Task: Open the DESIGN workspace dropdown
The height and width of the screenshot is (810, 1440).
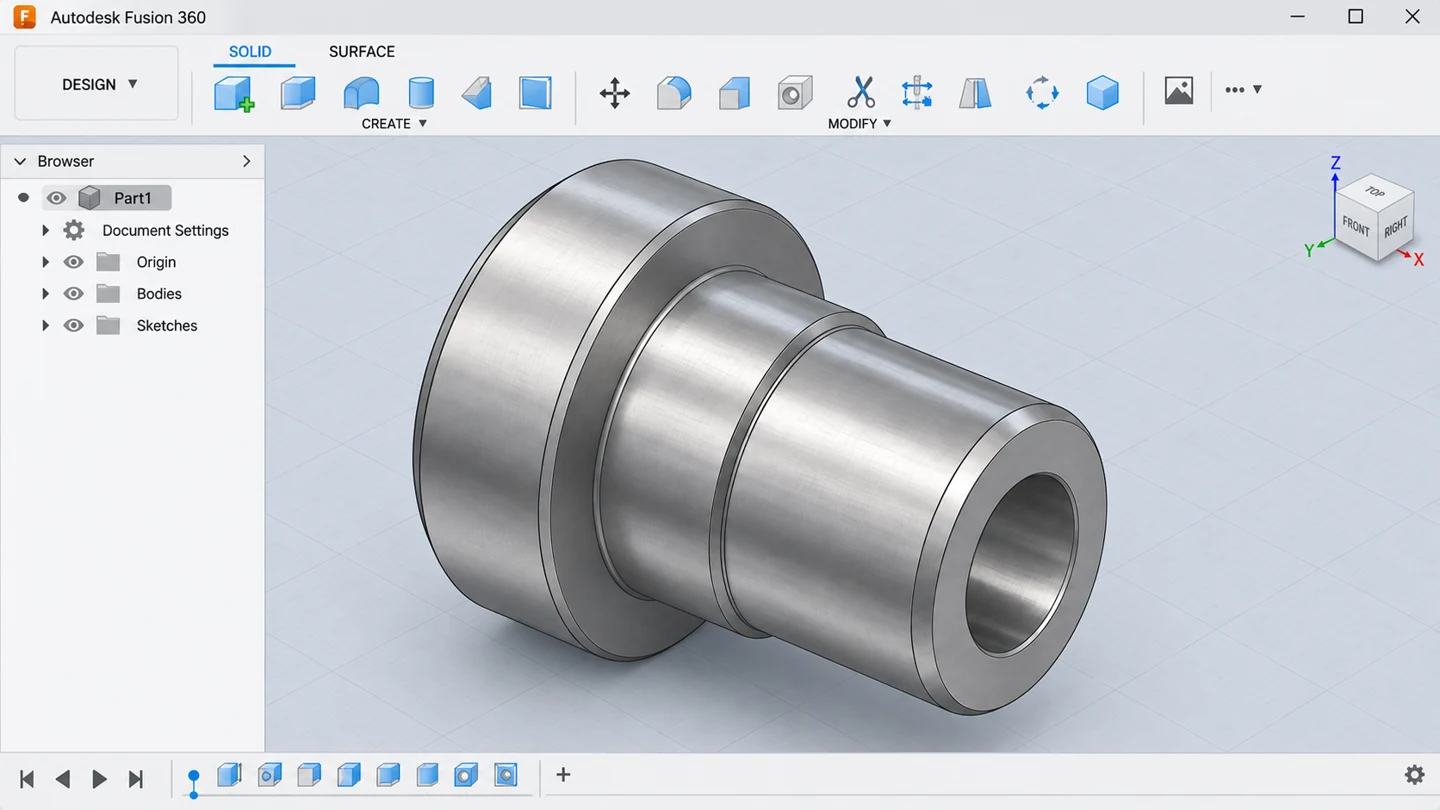Action: [97, 84]
